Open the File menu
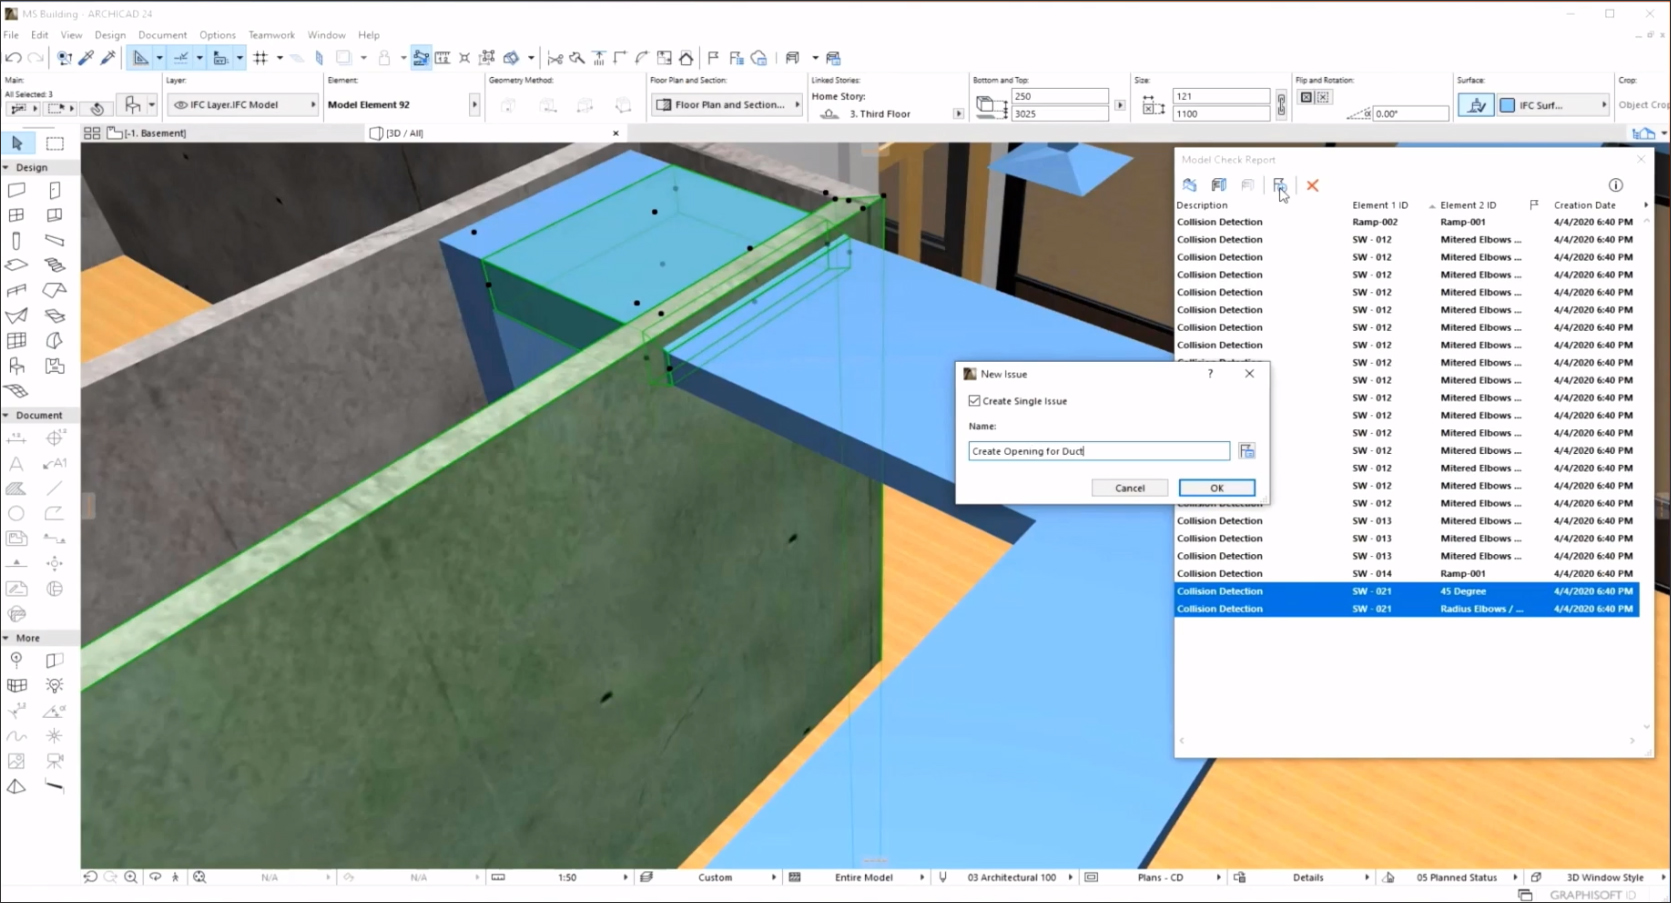The width and height of the screenshot is (1671, 903). 11,35
